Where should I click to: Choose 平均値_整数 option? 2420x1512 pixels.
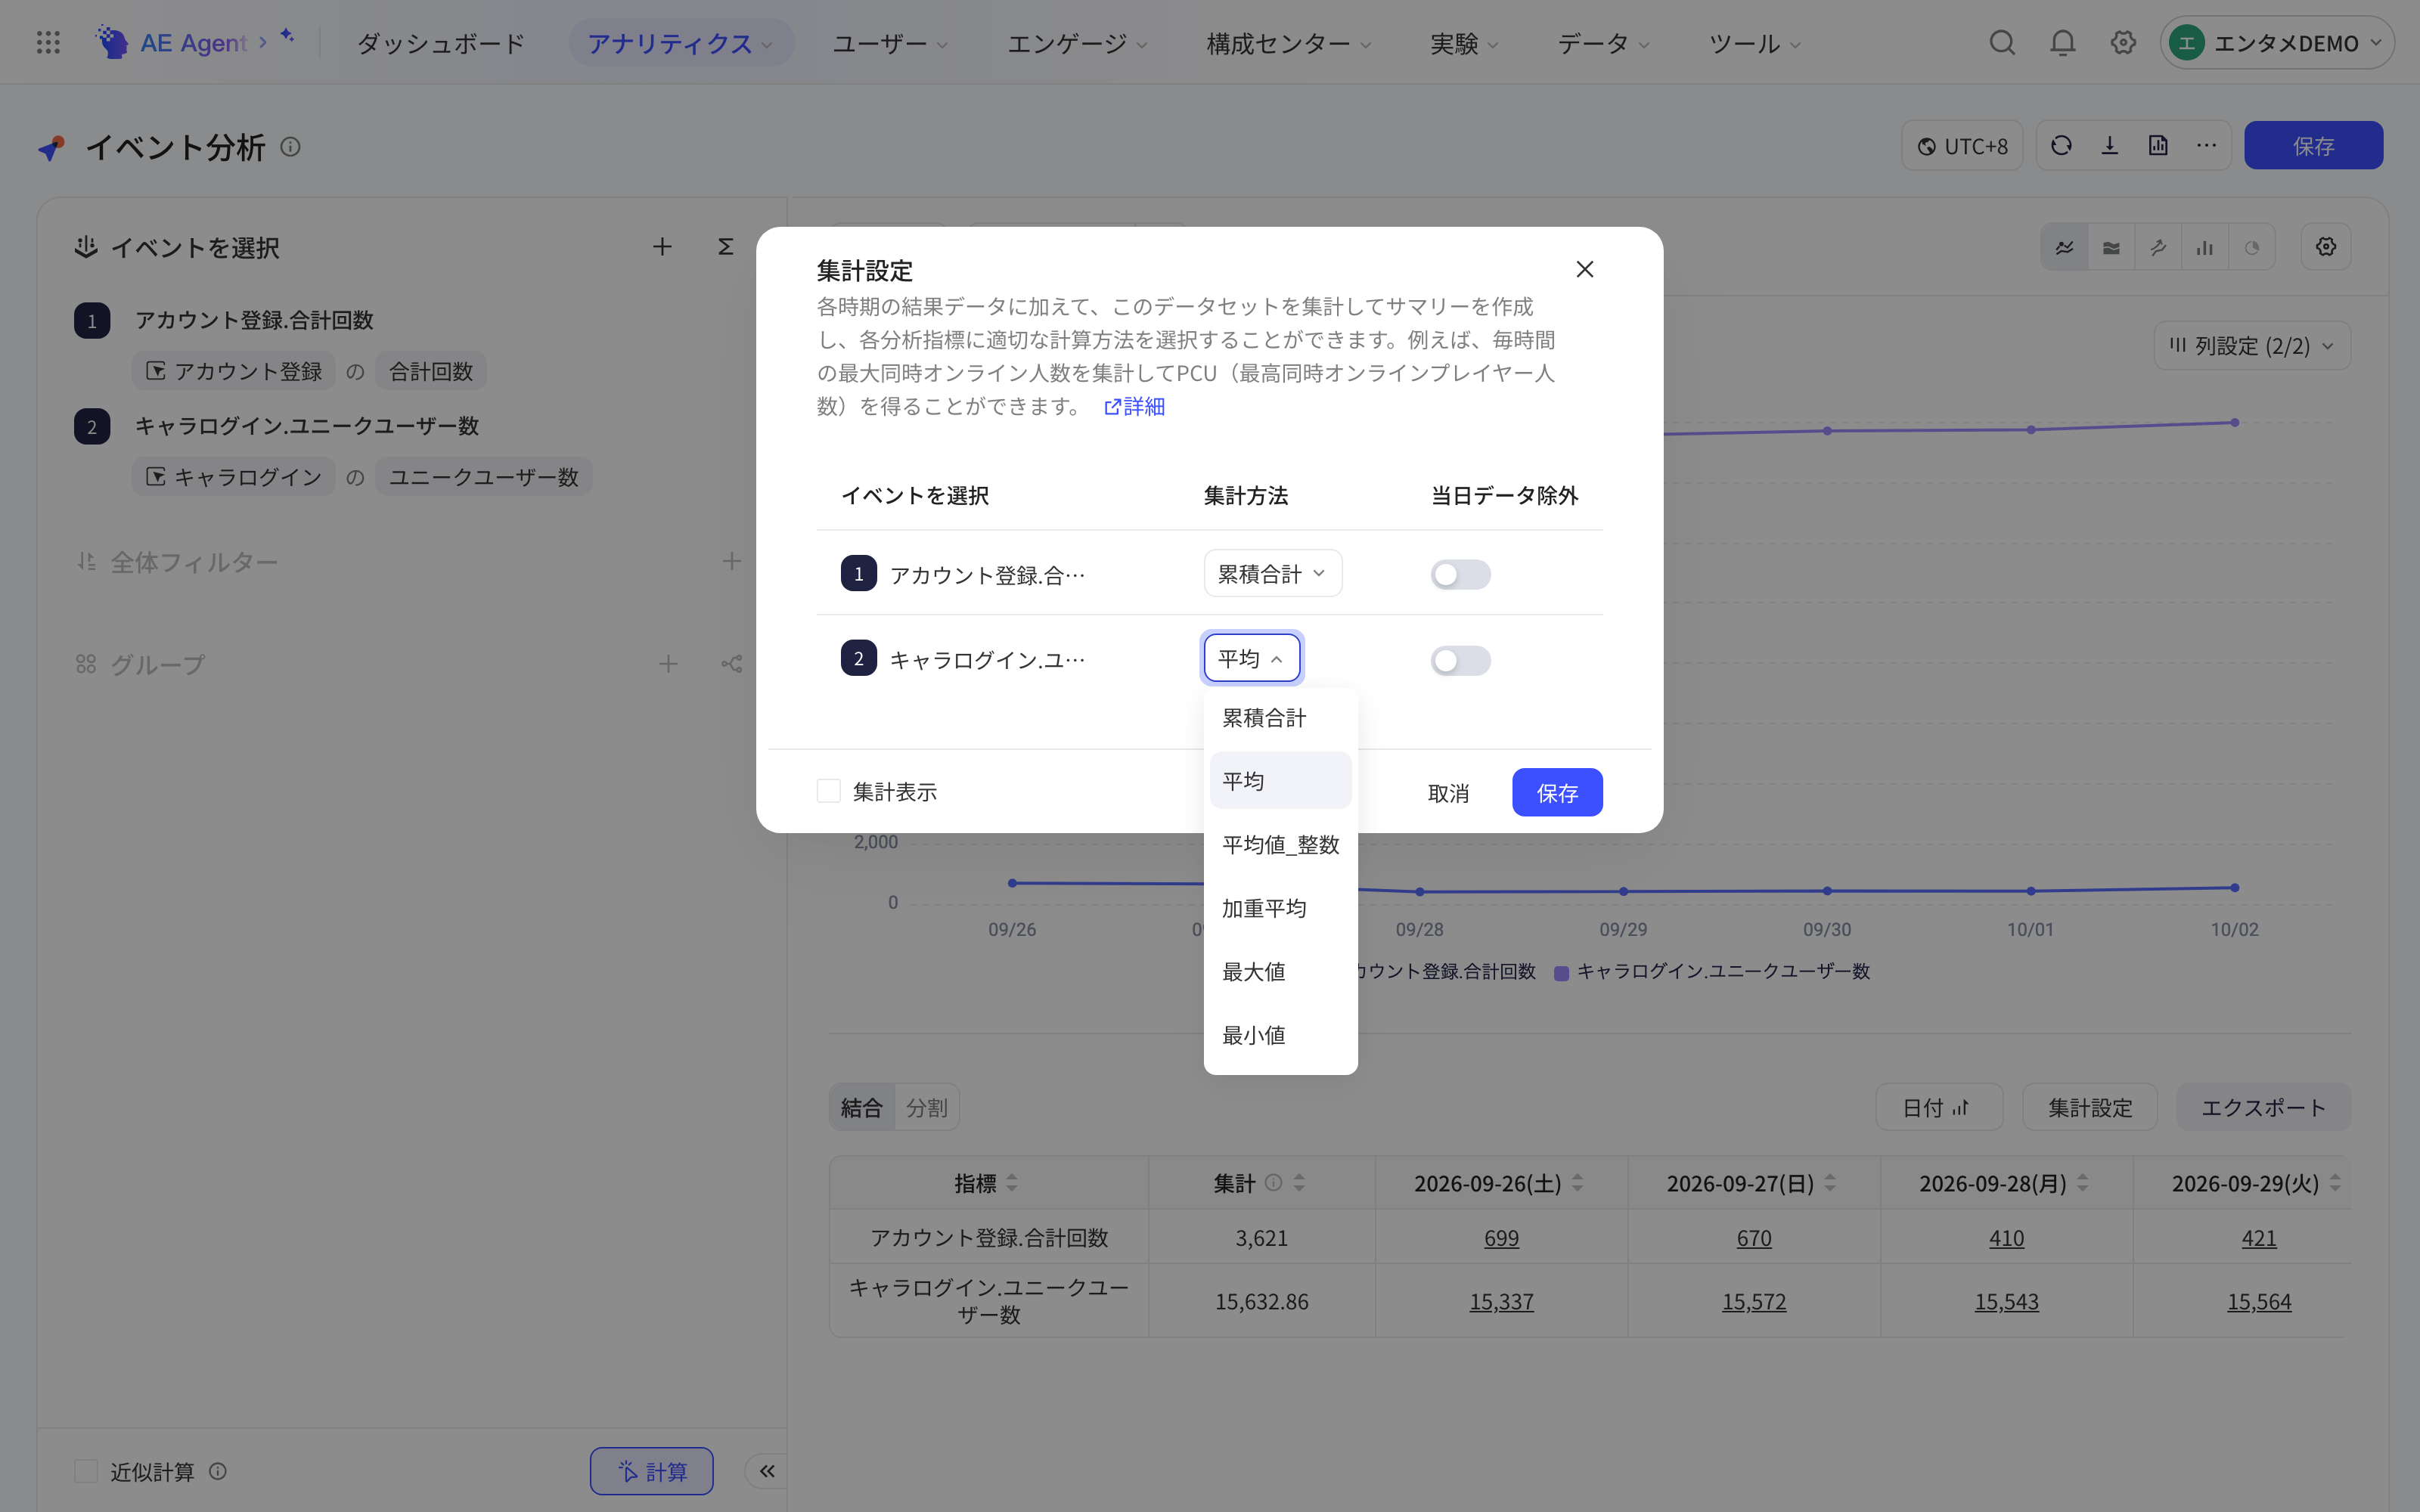coord(1280,844)
